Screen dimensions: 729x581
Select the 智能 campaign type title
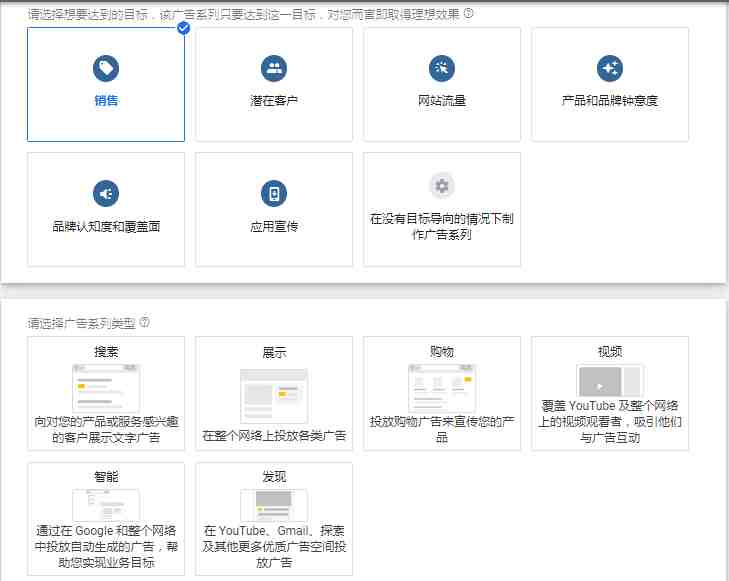106,476
